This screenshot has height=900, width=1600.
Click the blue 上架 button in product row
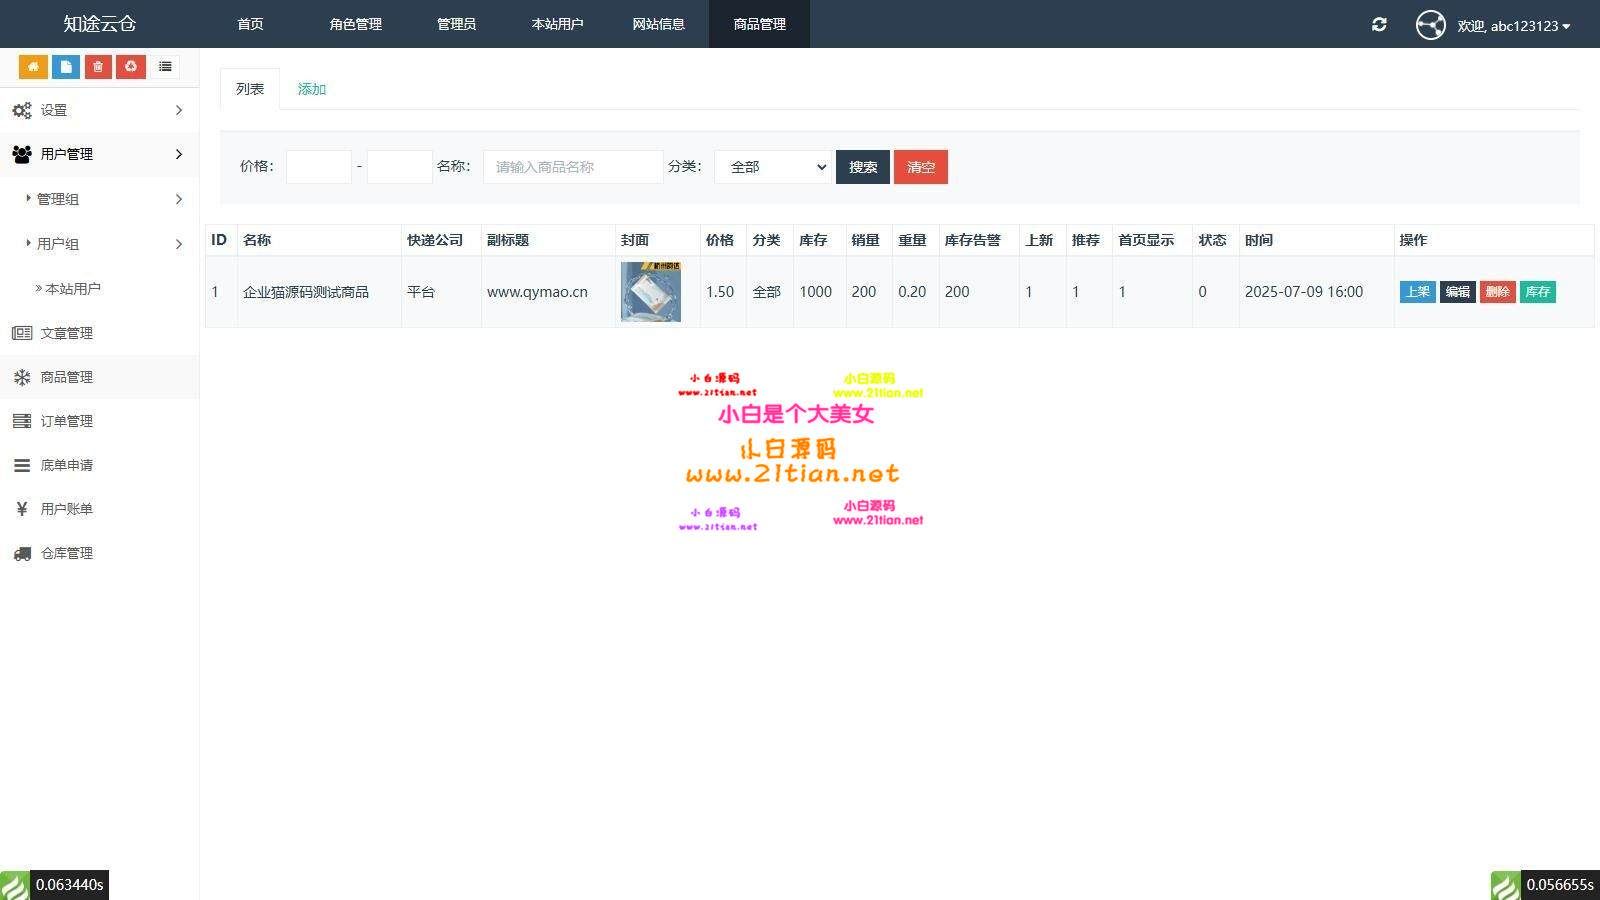[x=1417, y=292]
